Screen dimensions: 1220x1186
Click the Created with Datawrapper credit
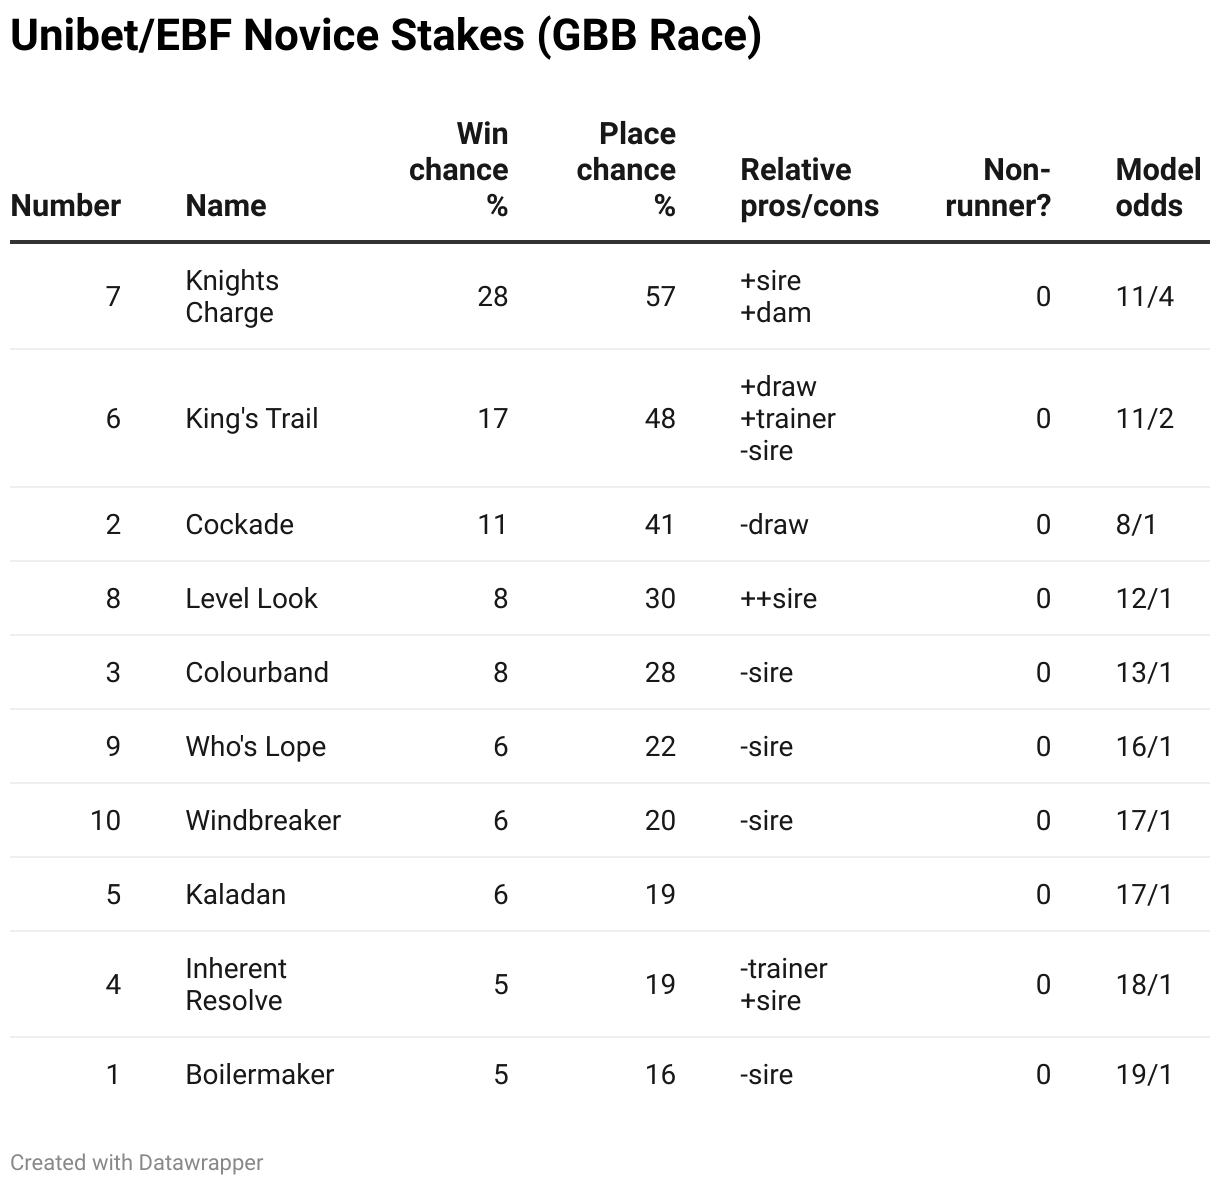coord(137,1163)
